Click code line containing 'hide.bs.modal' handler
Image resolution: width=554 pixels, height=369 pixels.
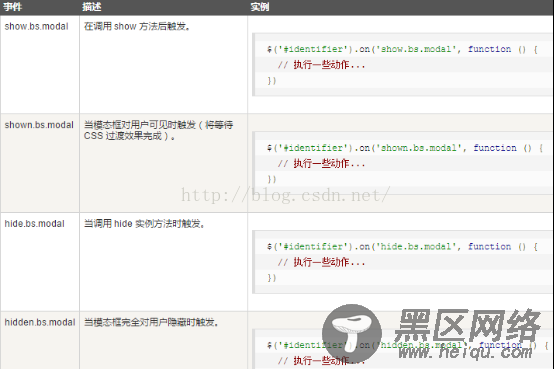(402, 246)
